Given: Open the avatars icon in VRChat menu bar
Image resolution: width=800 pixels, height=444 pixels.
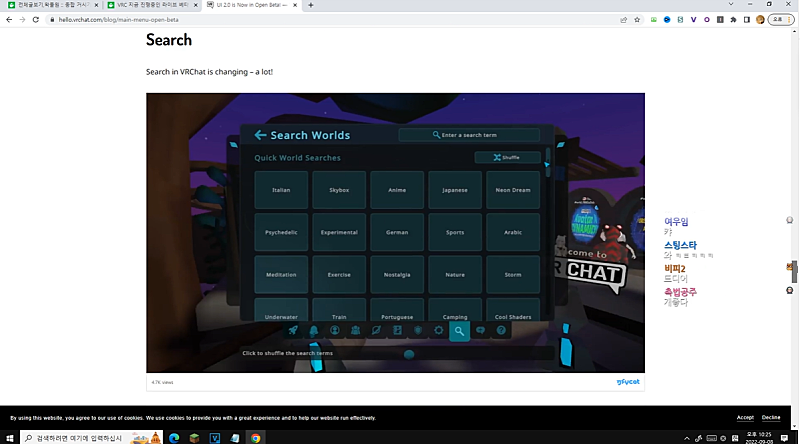Looking at the screenshot, I should point(397,331).
